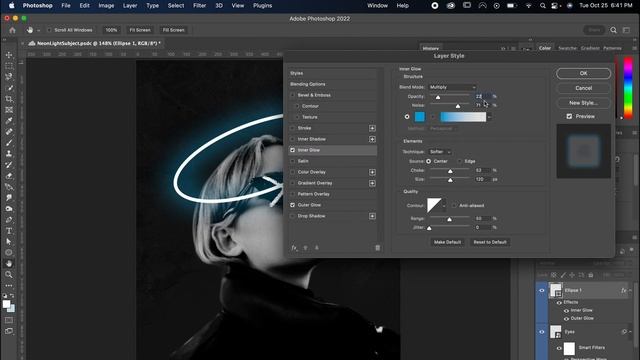Screen dimensions: 640x360
Task: Open the Select menu
Action: (x=176, y=6)
